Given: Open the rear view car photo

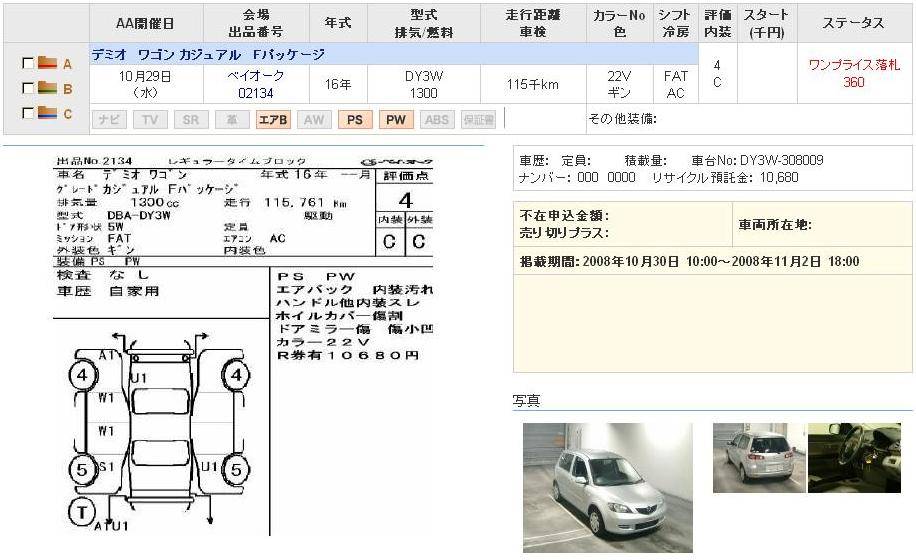Looking at the screenshot, I should coord(759,458).
